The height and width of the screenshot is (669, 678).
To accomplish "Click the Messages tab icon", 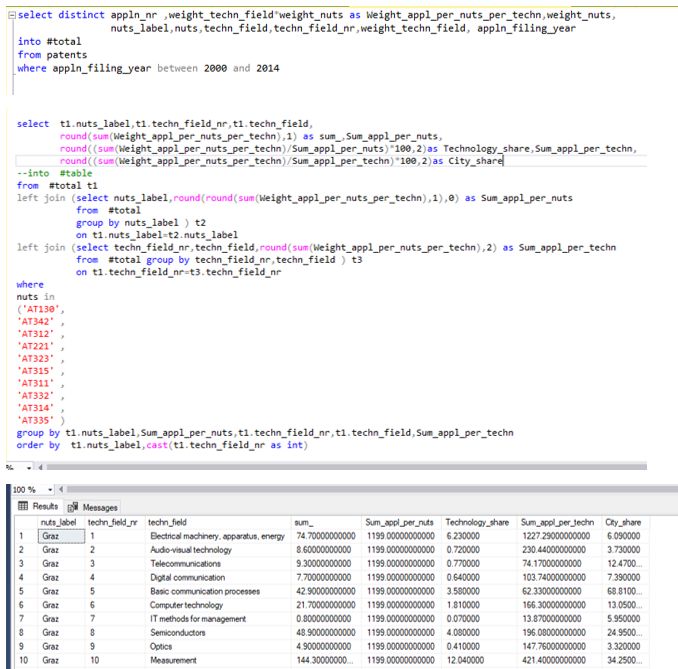I will point(74,507).
